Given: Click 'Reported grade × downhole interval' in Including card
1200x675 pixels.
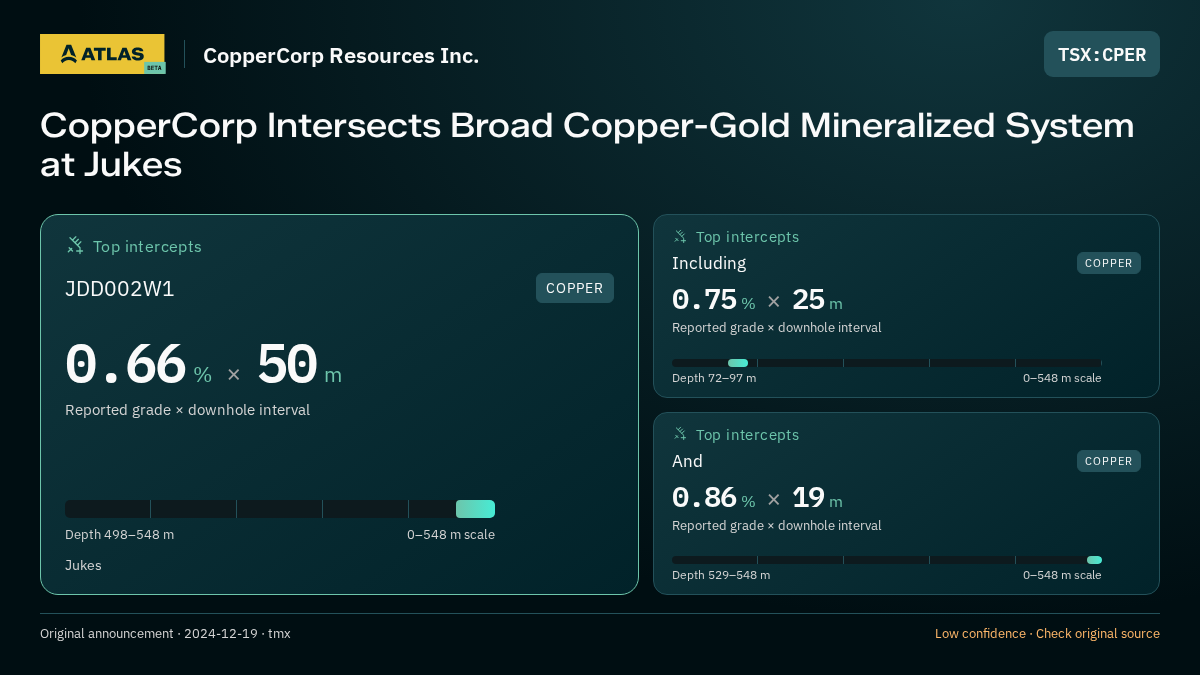Looking at the screenshot, I should [x=777, y=327].
